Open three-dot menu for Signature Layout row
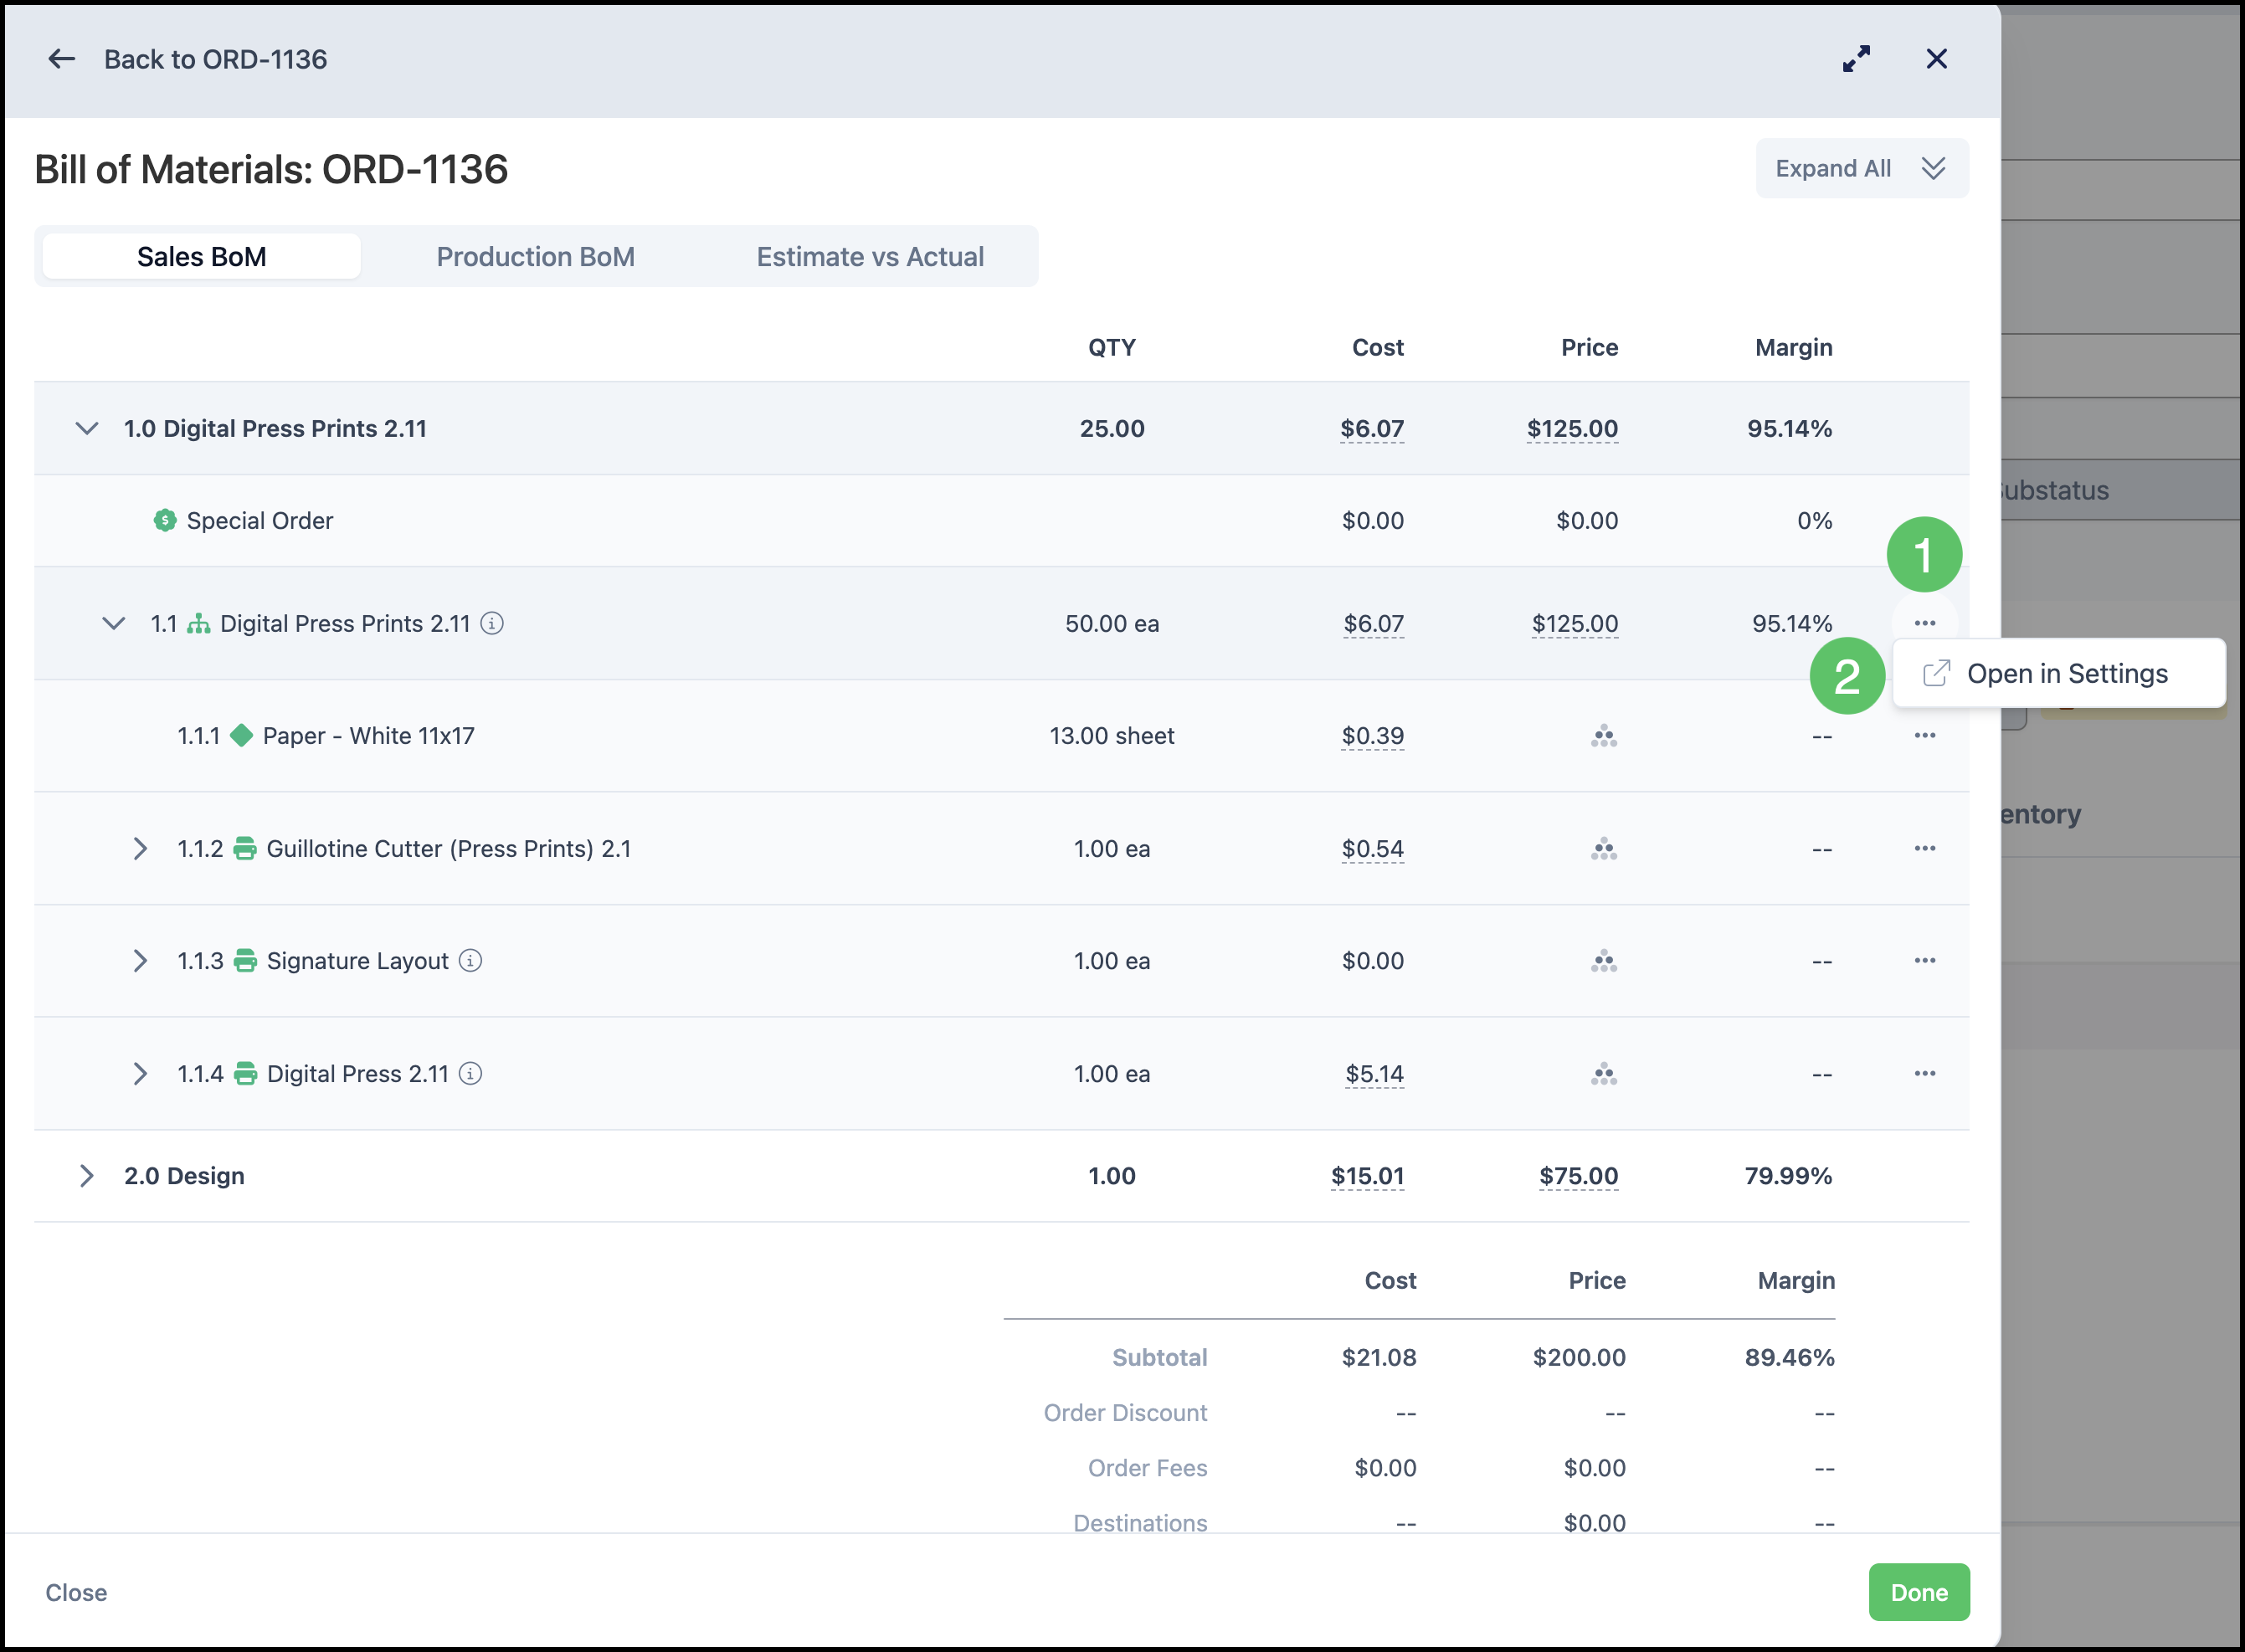 1925,960
